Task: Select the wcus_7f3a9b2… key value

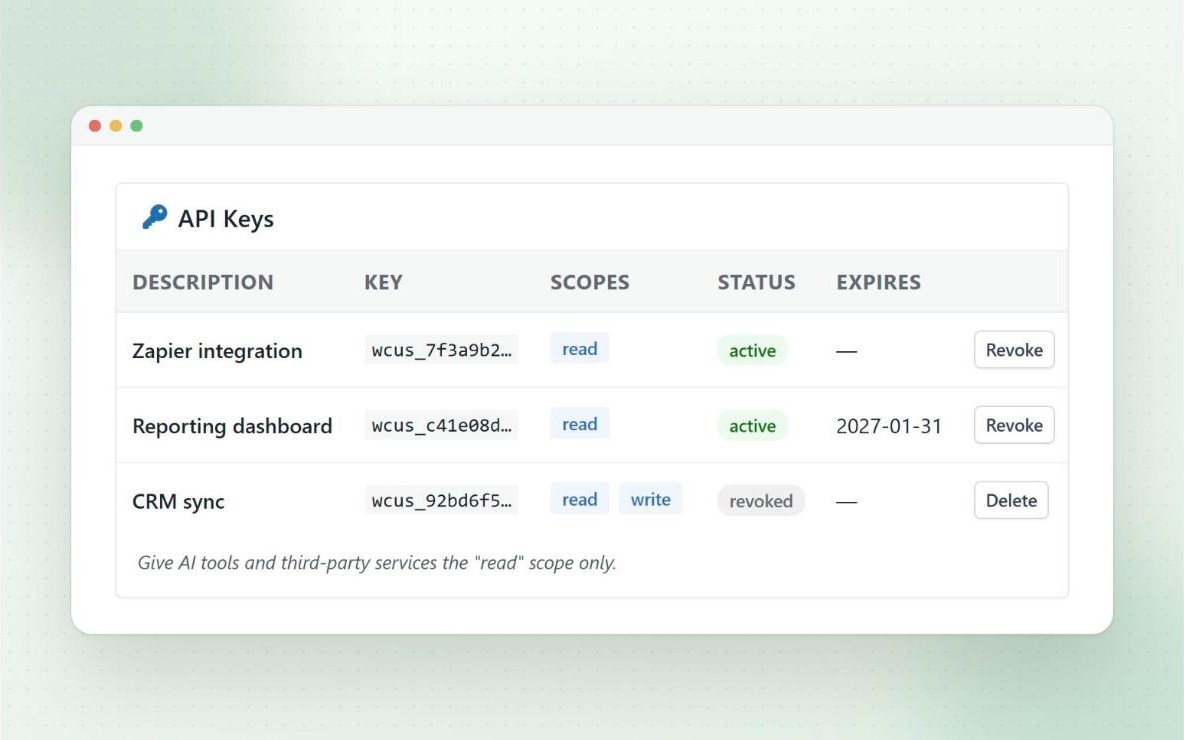Action: 441,350
